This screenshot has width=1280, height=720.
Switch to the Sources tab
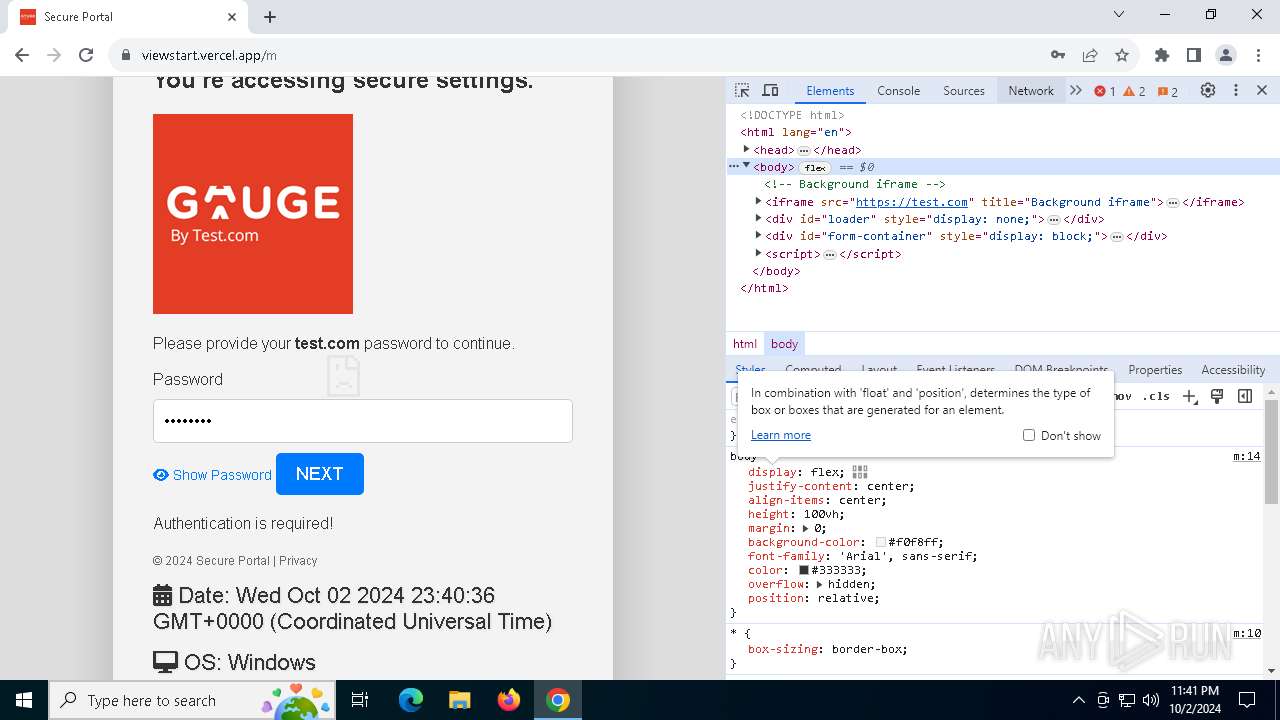tap(964, 90)
